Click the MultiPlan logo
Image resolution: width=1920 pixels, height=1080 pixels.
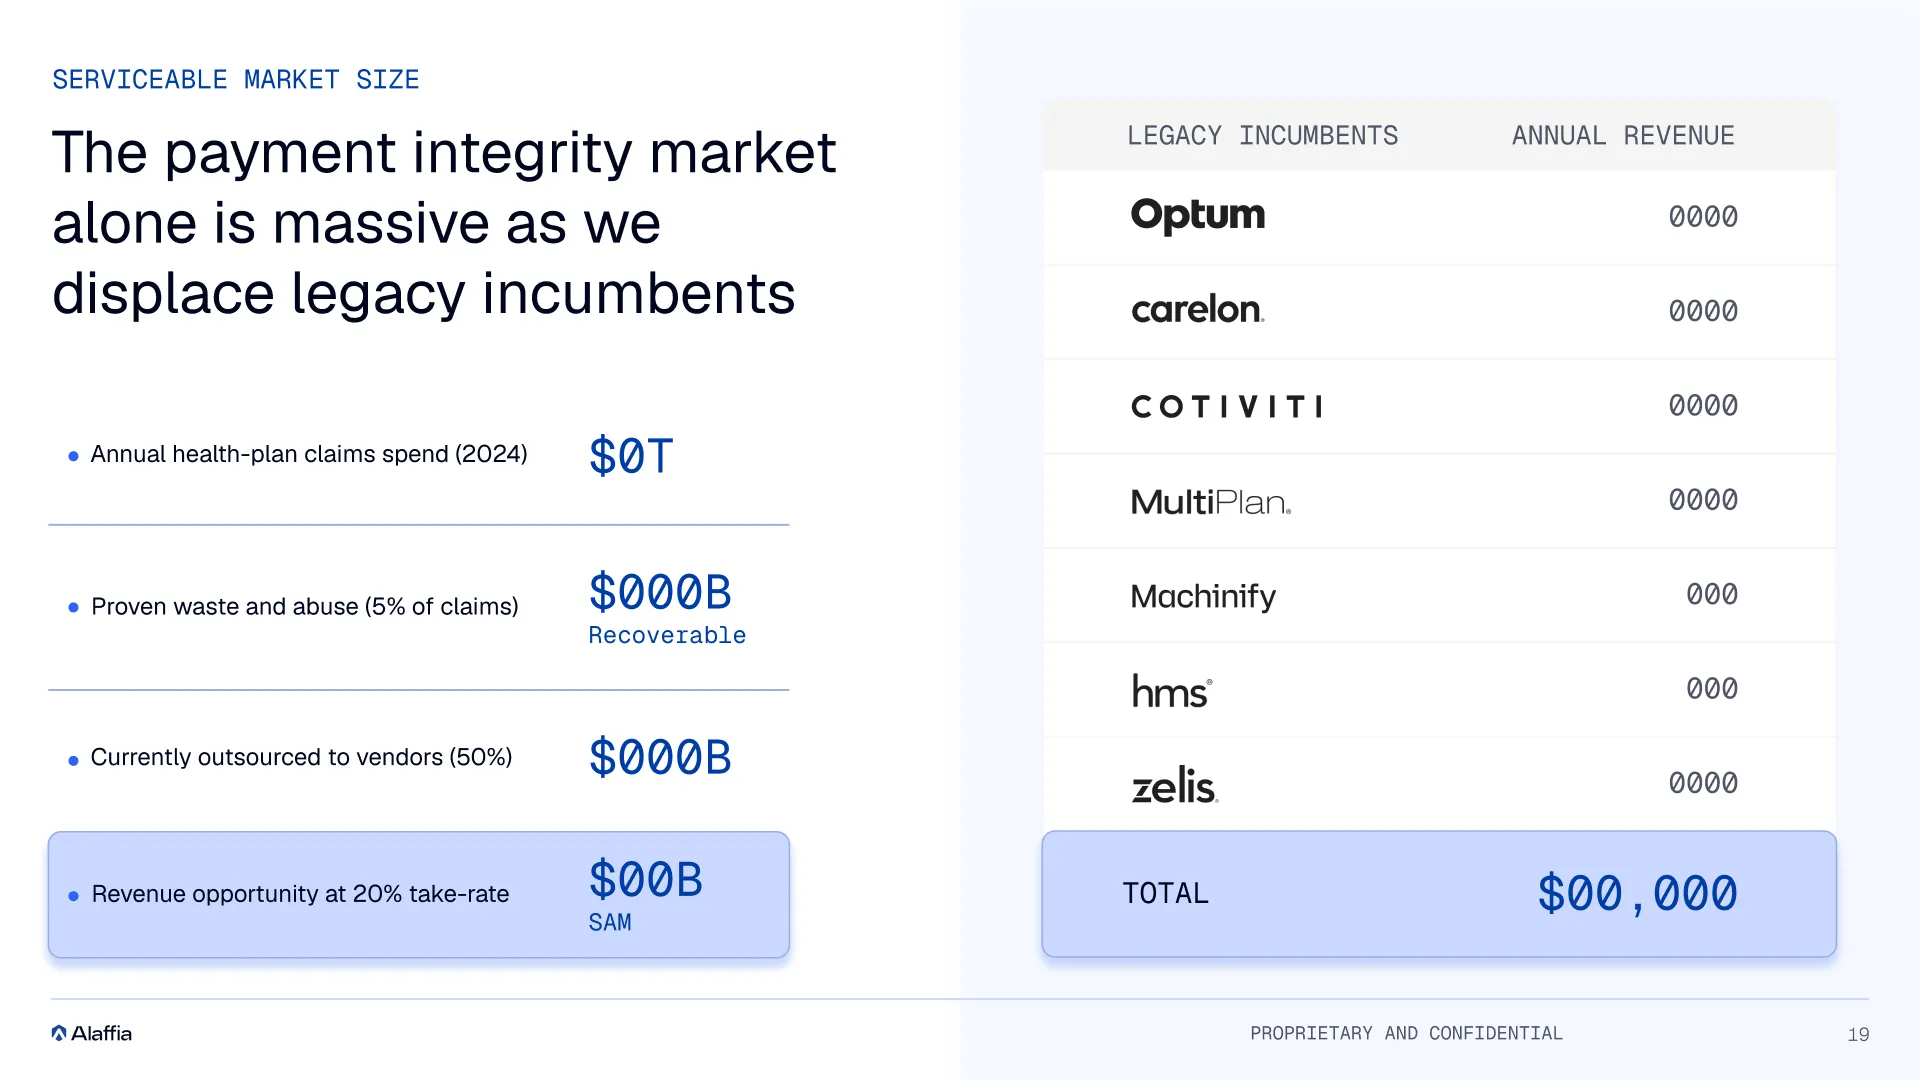coord(1211,501)
